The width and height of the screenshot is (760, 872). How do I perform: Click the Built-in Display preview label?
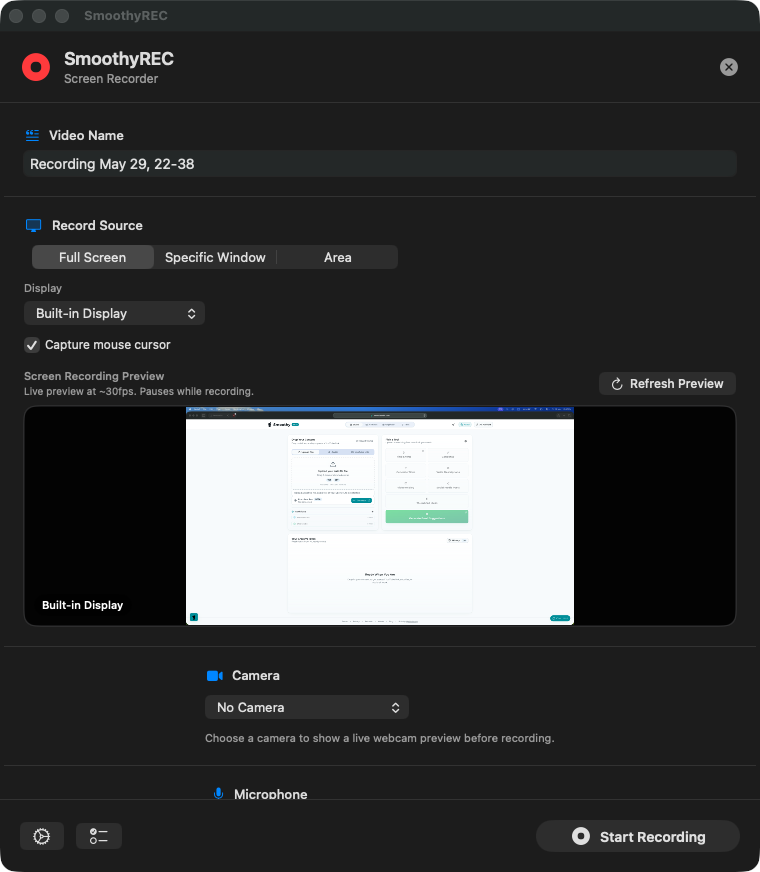click(82, 605)
